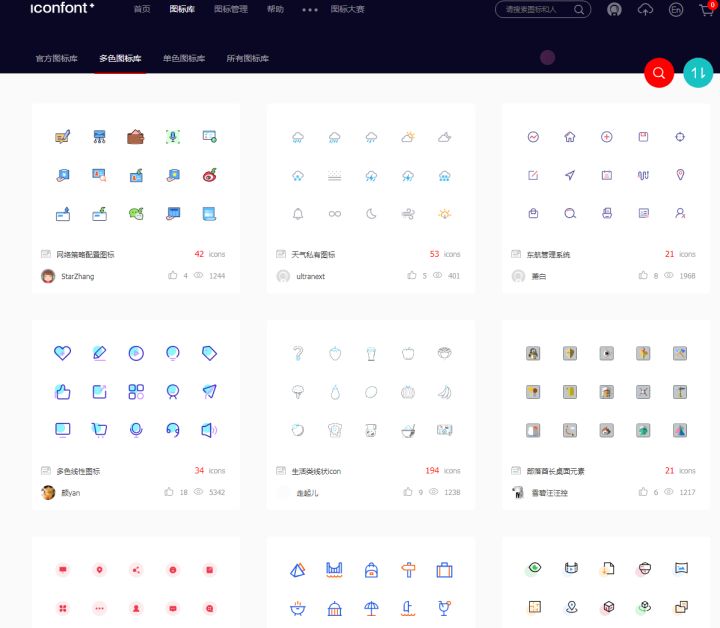Like the 生活类线状icon set with thumbs-up
Screen dimensions: 720x628
408,492
